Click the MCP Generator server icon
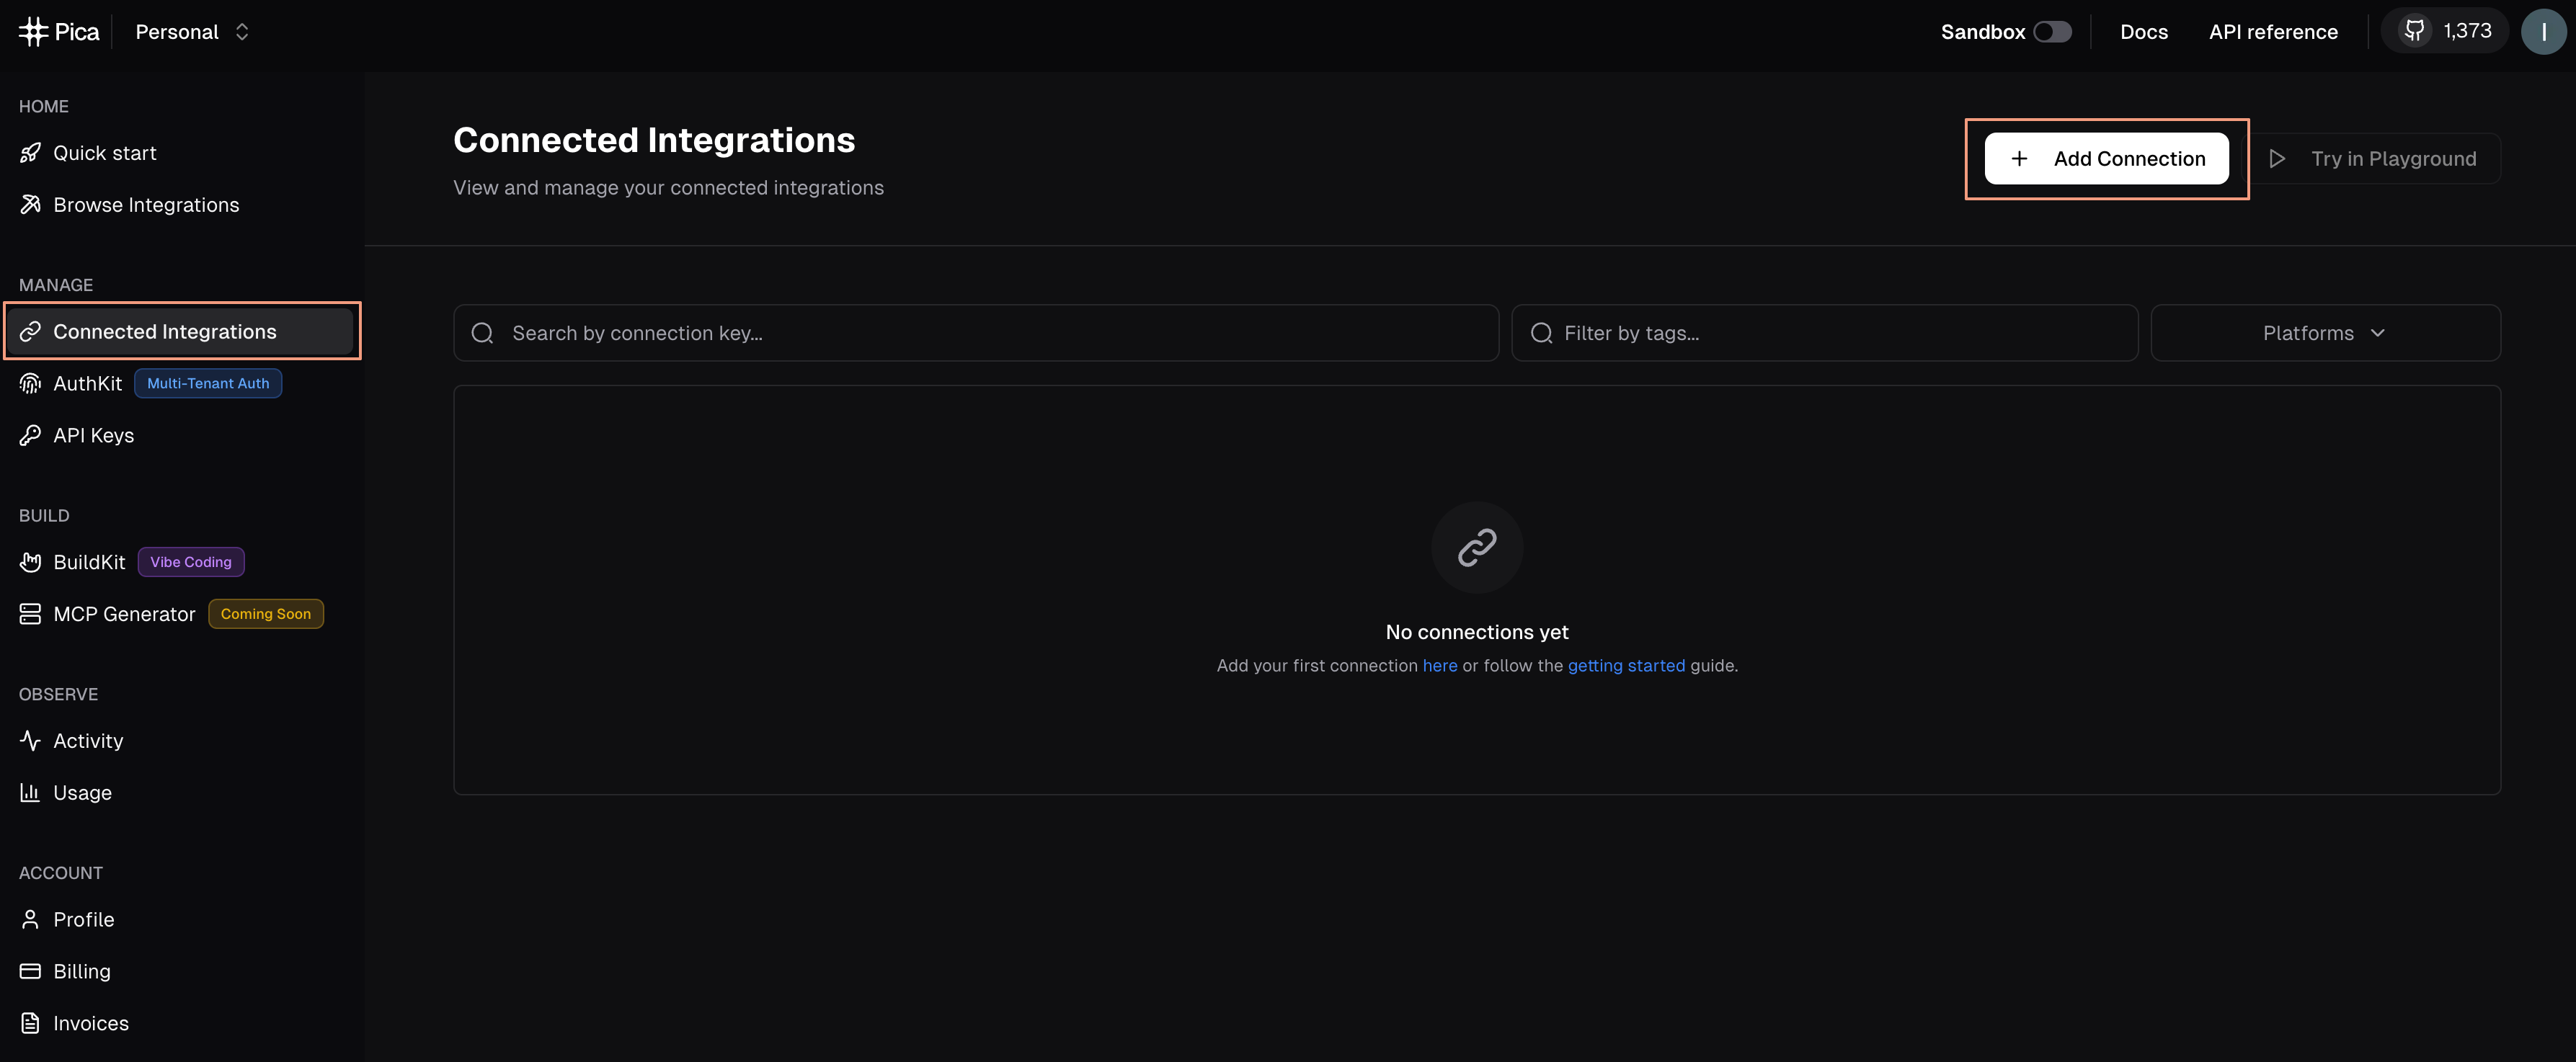The image size is (2576, 1062). (x=30, y=614)
